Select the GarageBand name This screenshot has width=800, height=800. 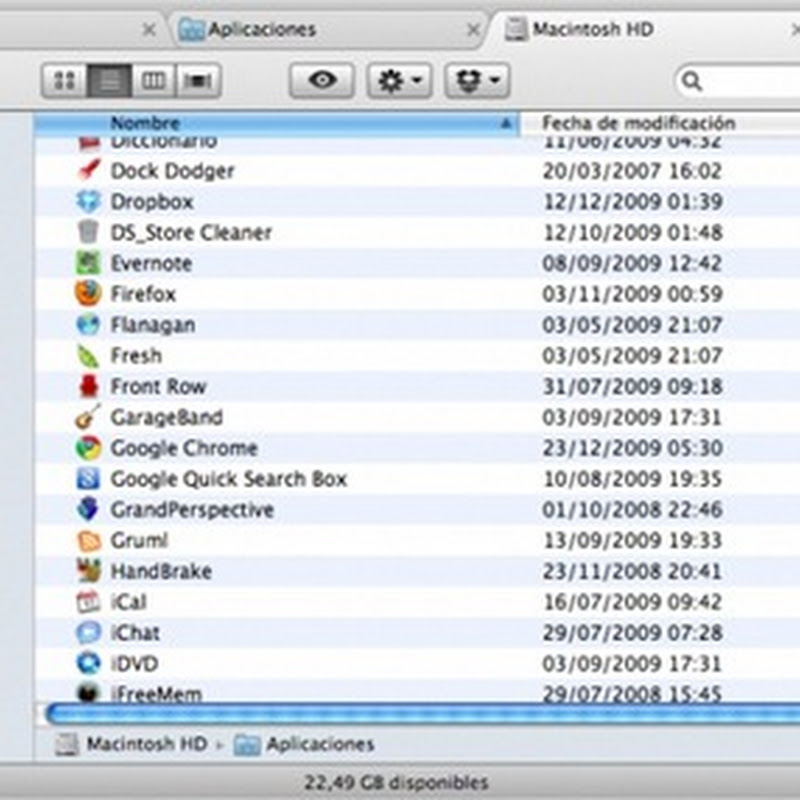coord(167,417)
